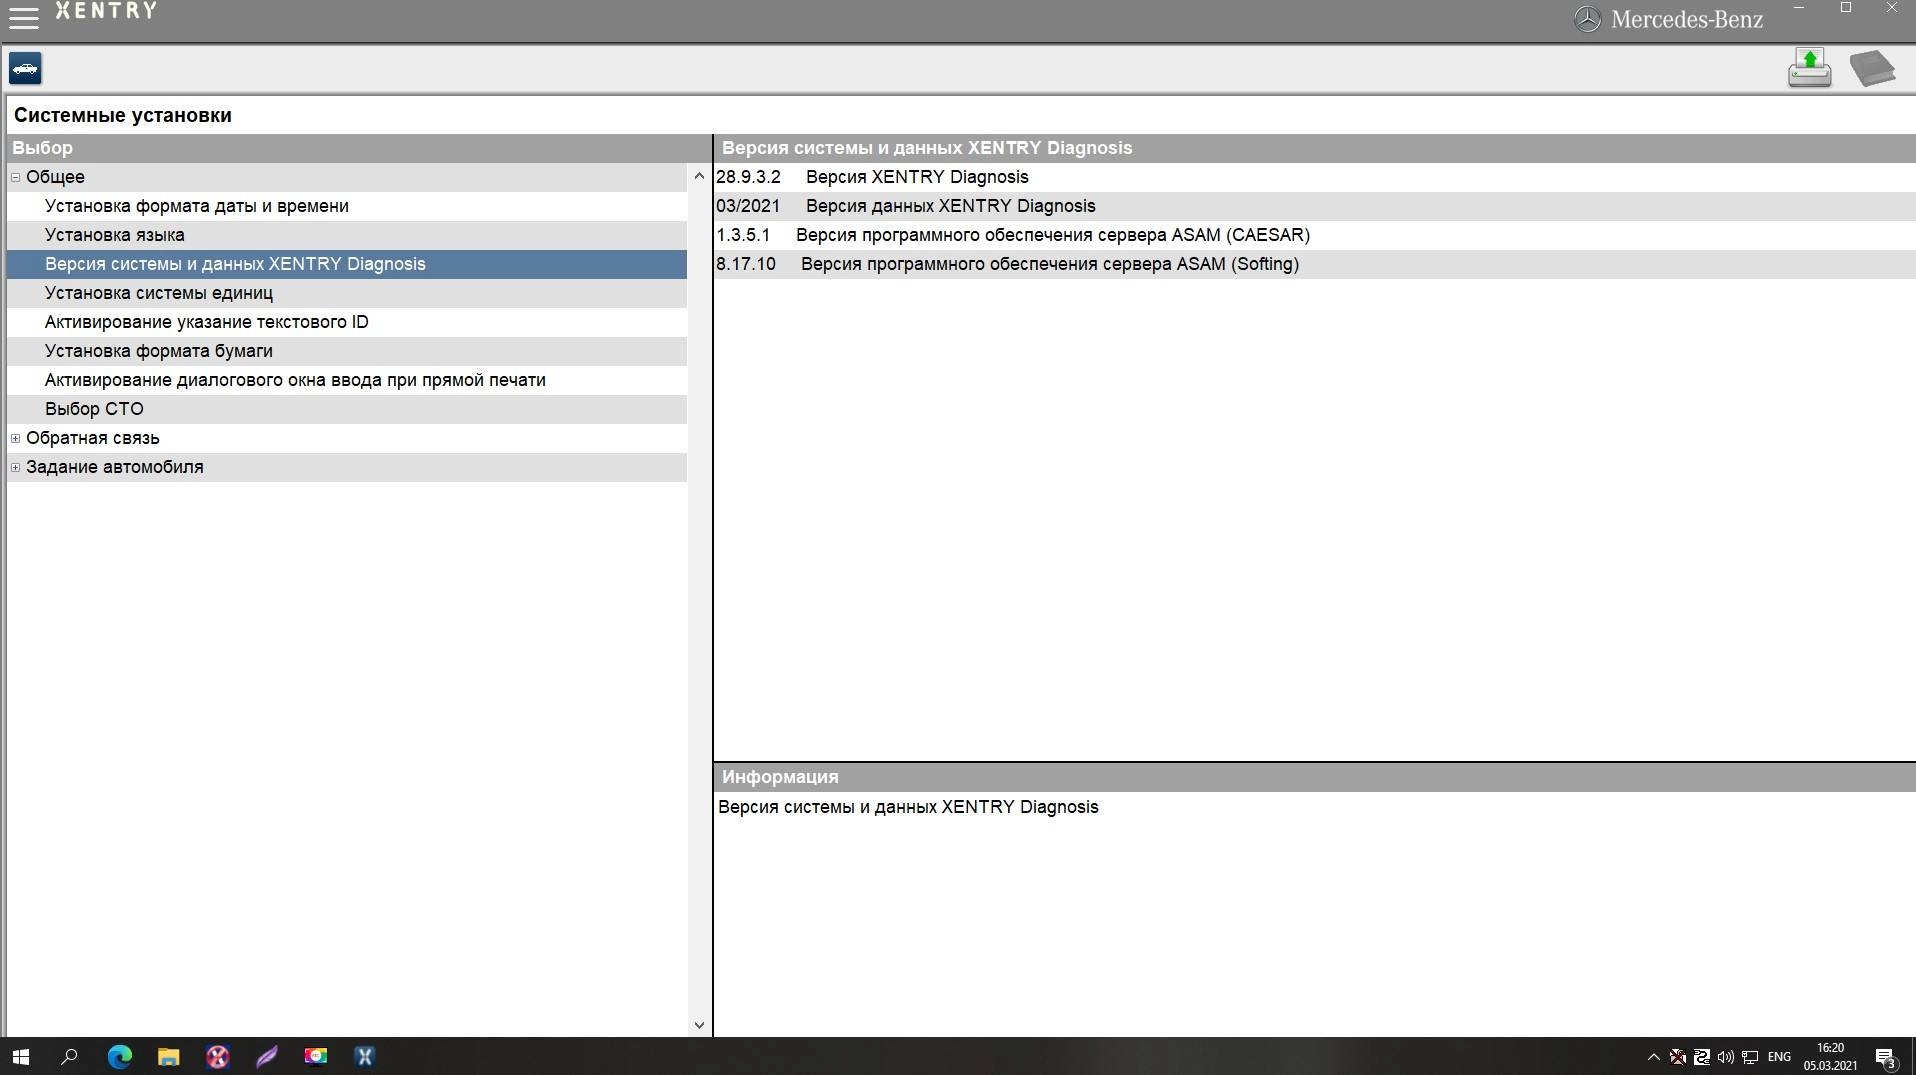
Task: Open the network status tray icon
Action: [1750, 1057]
